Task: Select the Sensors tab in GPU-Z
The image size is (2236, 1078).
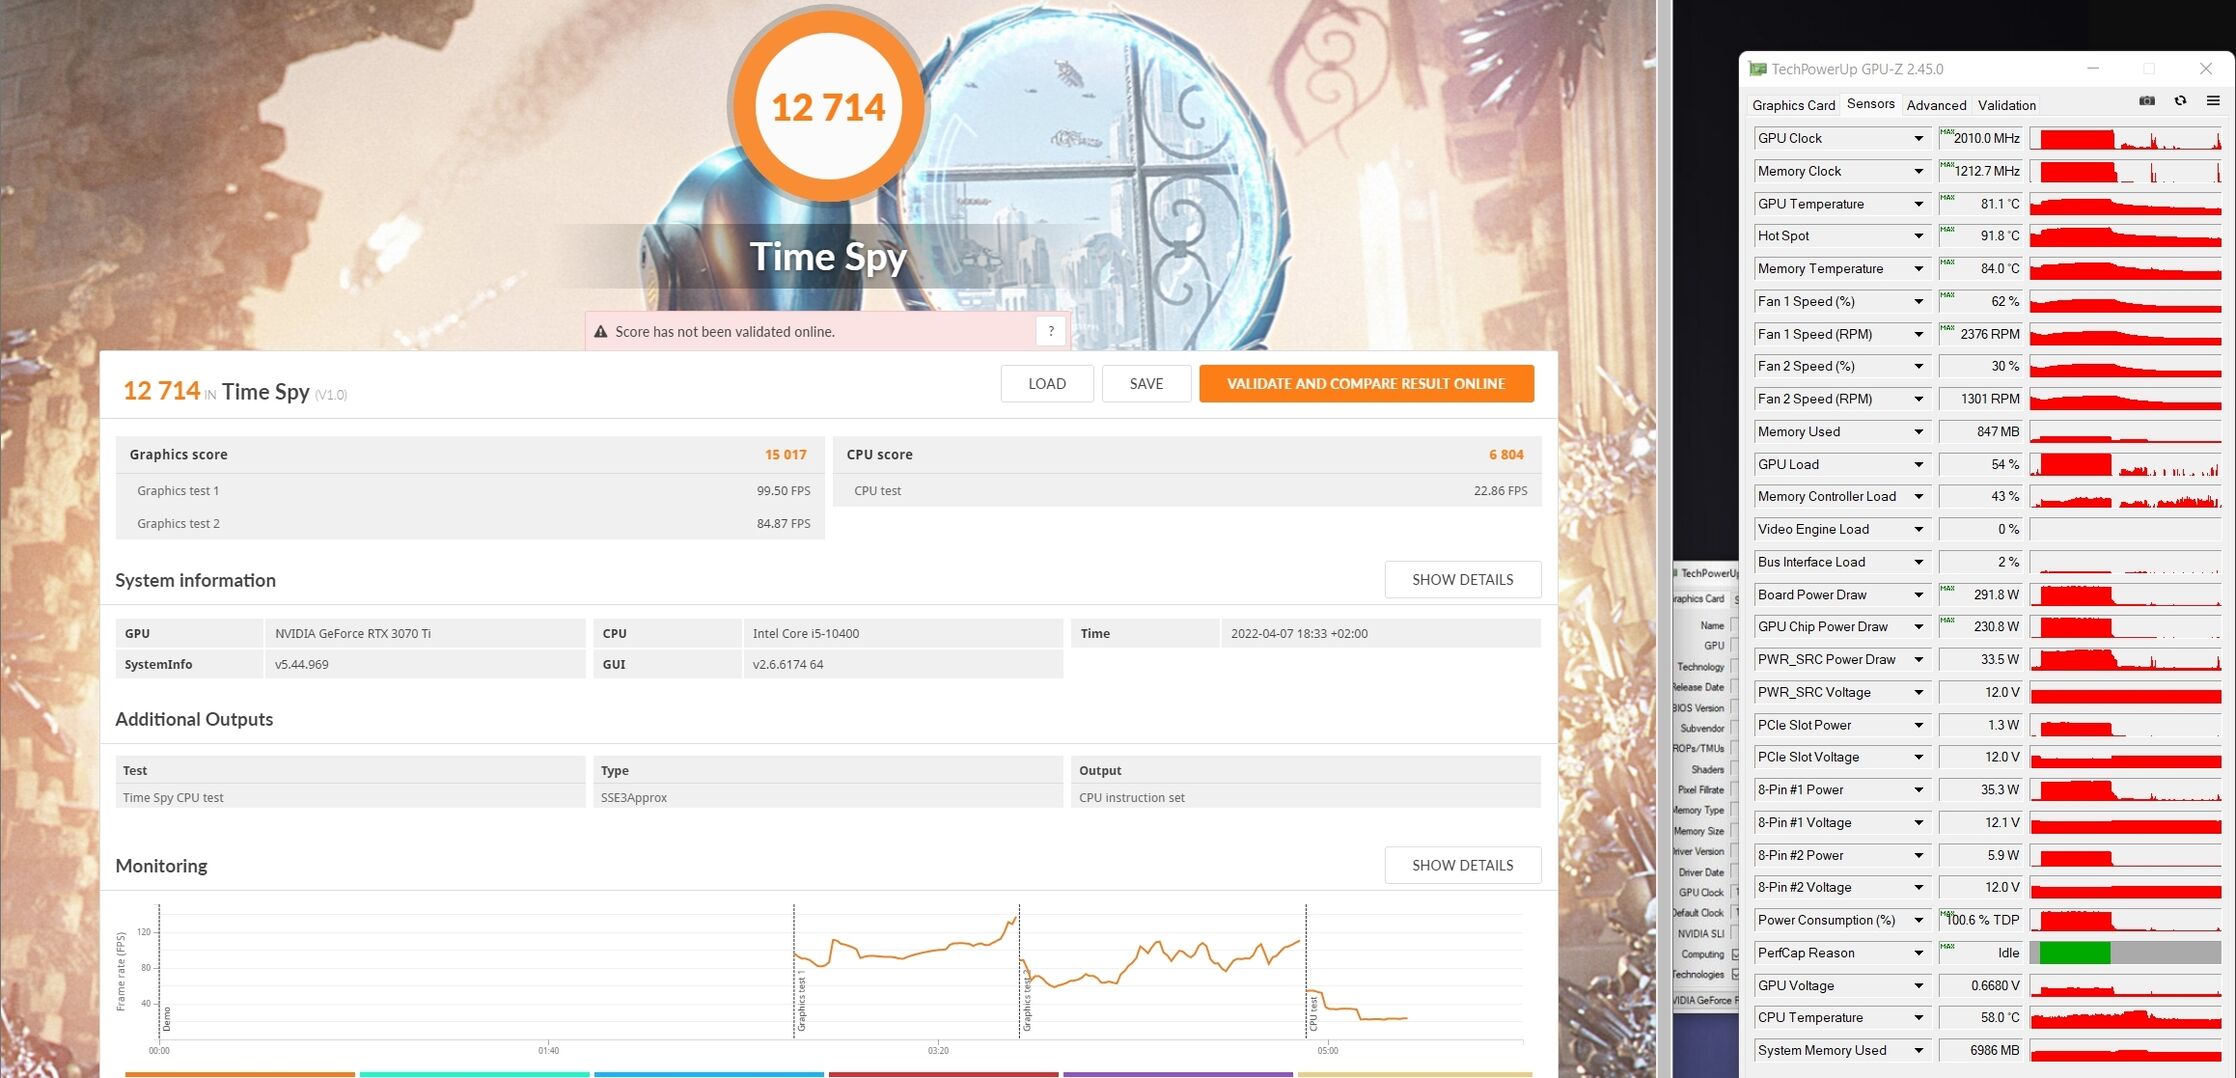Action: pyautogui.click(x=1870, y=104)
